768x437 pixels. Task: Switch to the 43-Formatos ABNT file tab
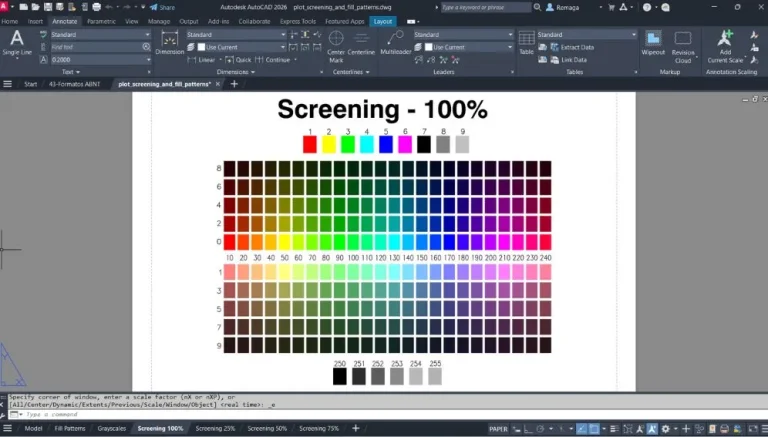(x=74, y=84)
